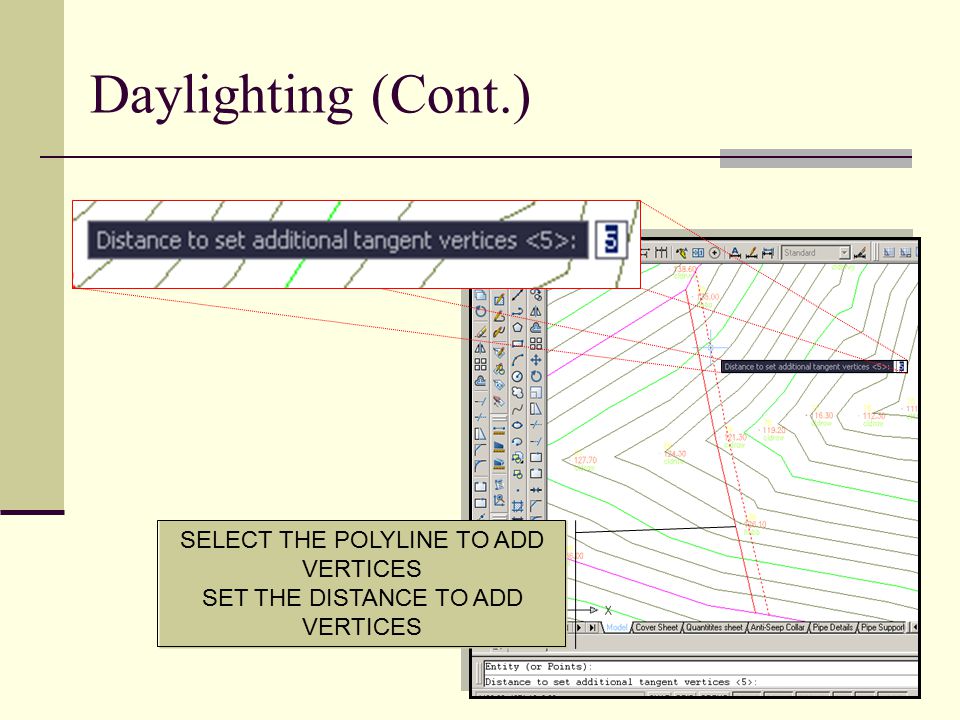Click the Insert Block tool
The image size is (960, 720).
(x=518, y=457)
